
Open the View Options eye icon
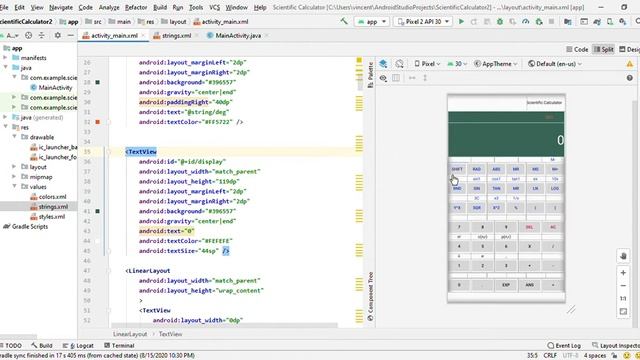tap(383, 78)
